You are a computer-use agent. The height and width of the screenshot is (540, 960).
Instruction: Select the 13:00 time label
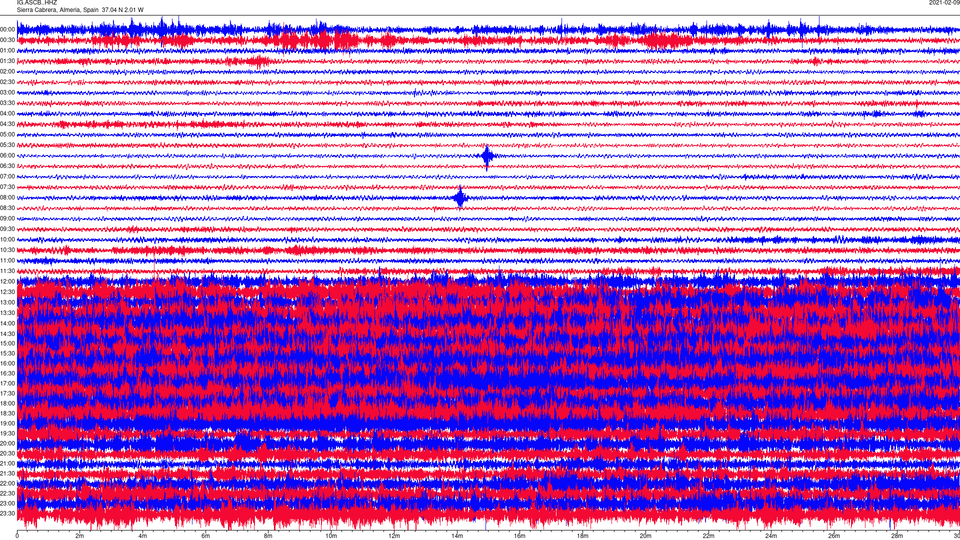pos(7,302)
